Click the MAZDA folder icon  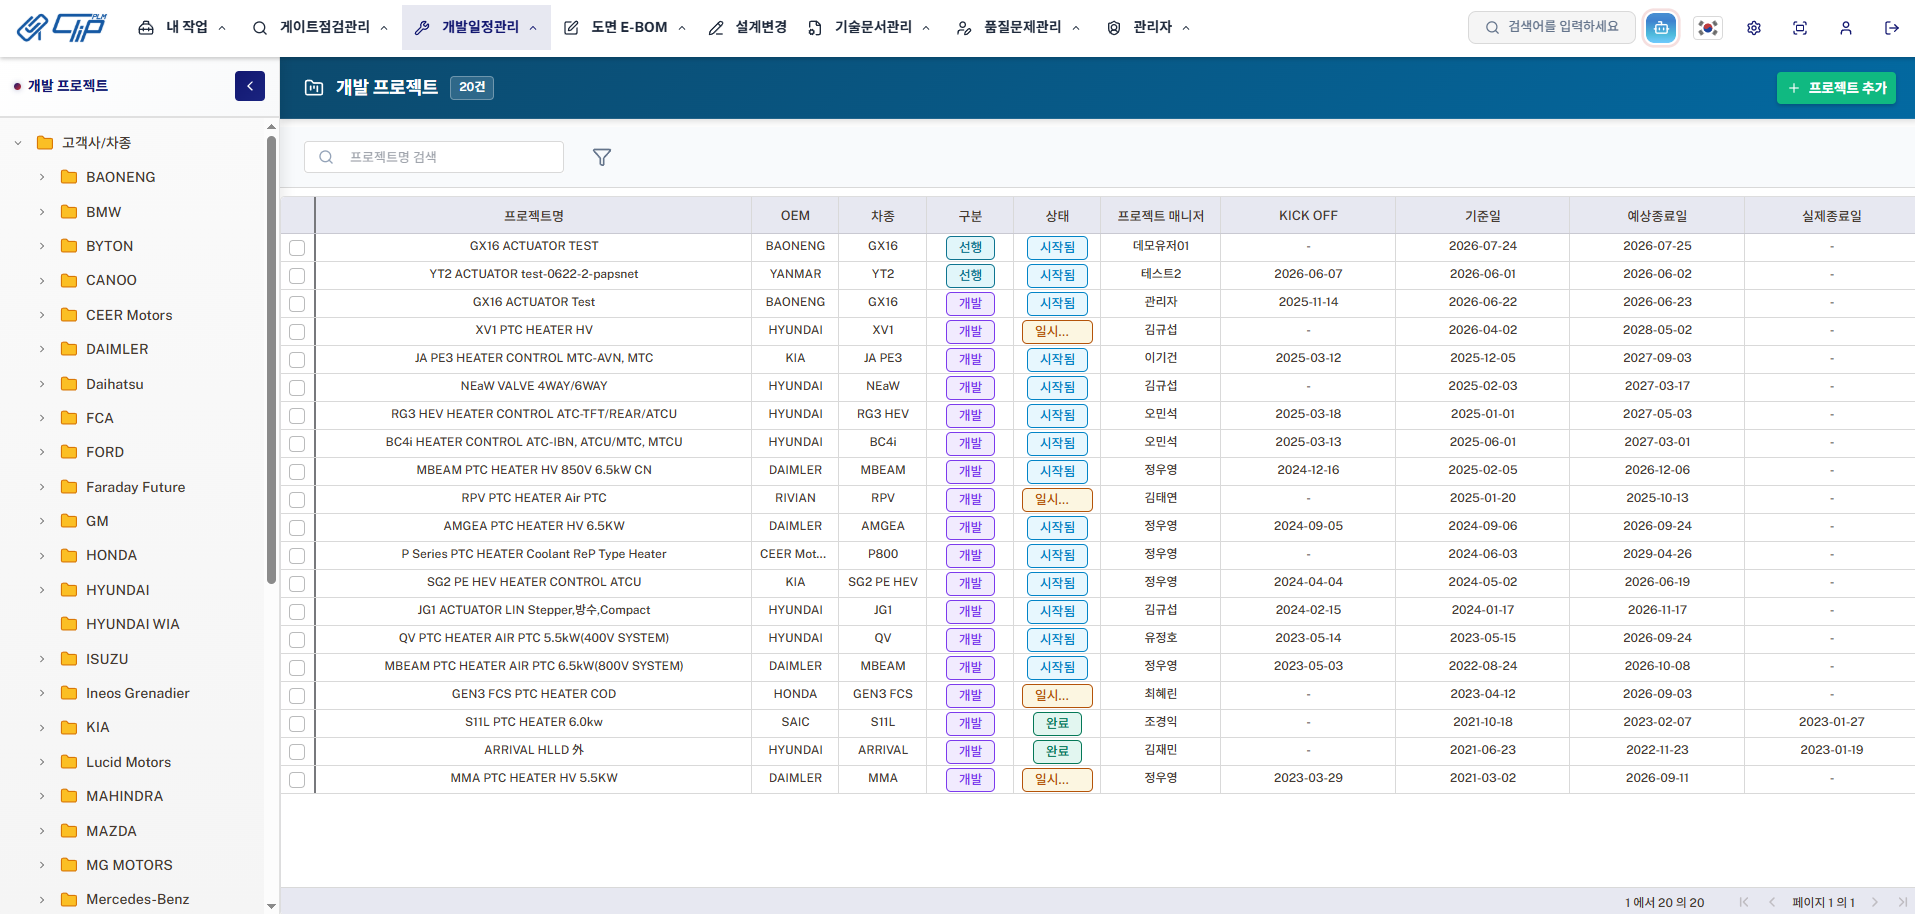tap(69, 831)
